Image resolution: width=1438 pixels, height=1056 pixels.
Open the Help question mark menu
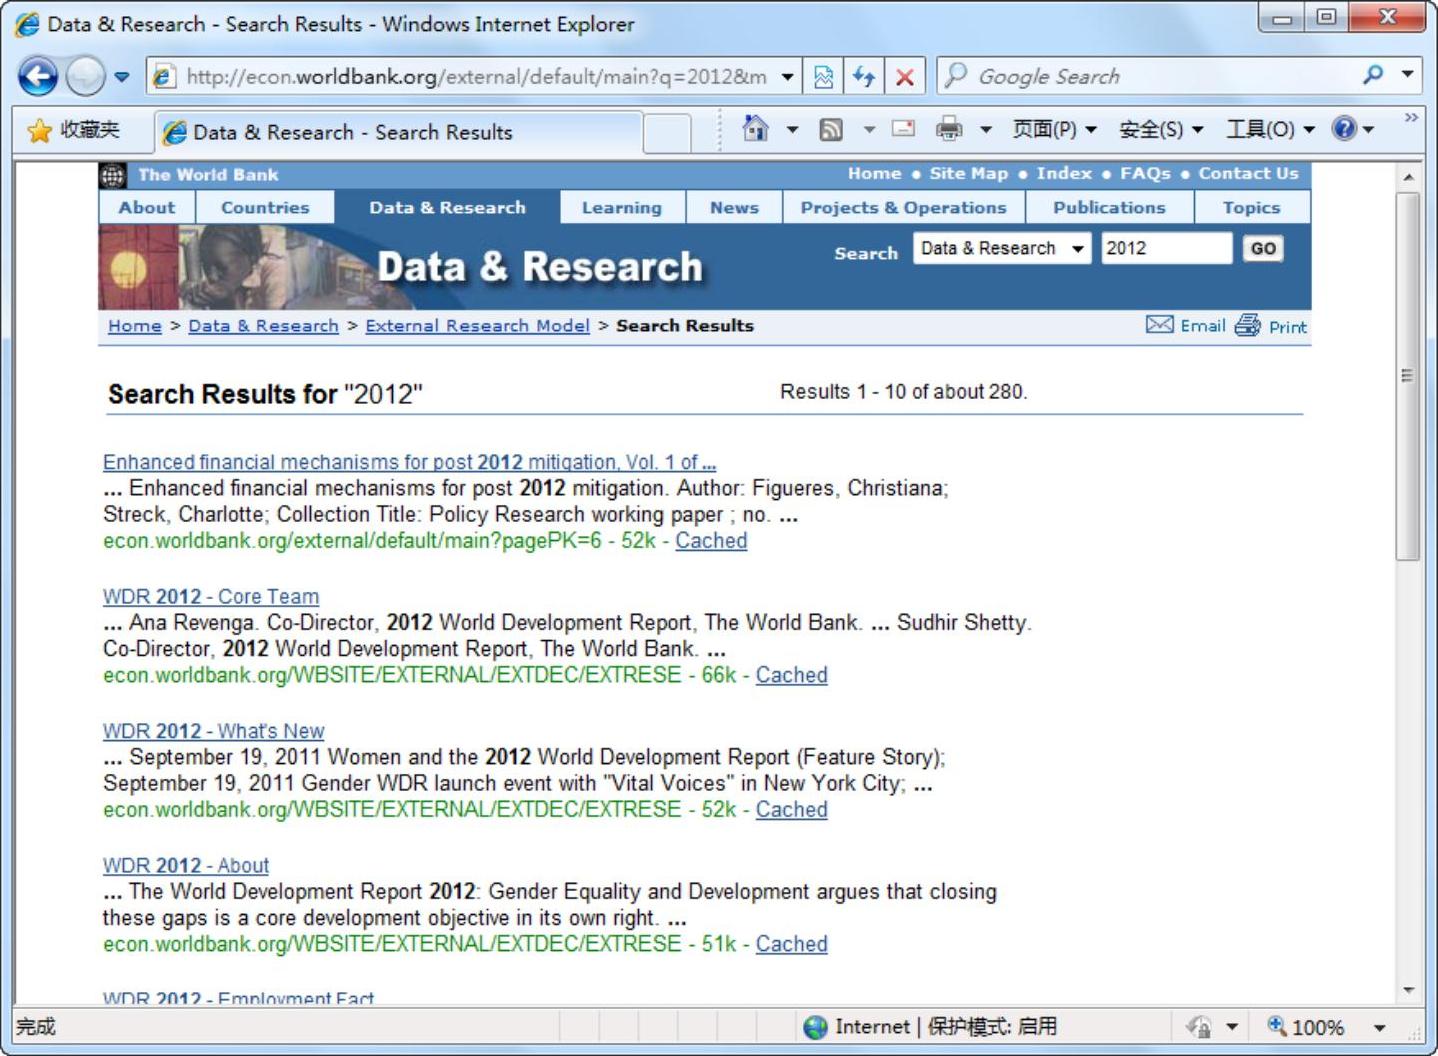click(1354, 129)
